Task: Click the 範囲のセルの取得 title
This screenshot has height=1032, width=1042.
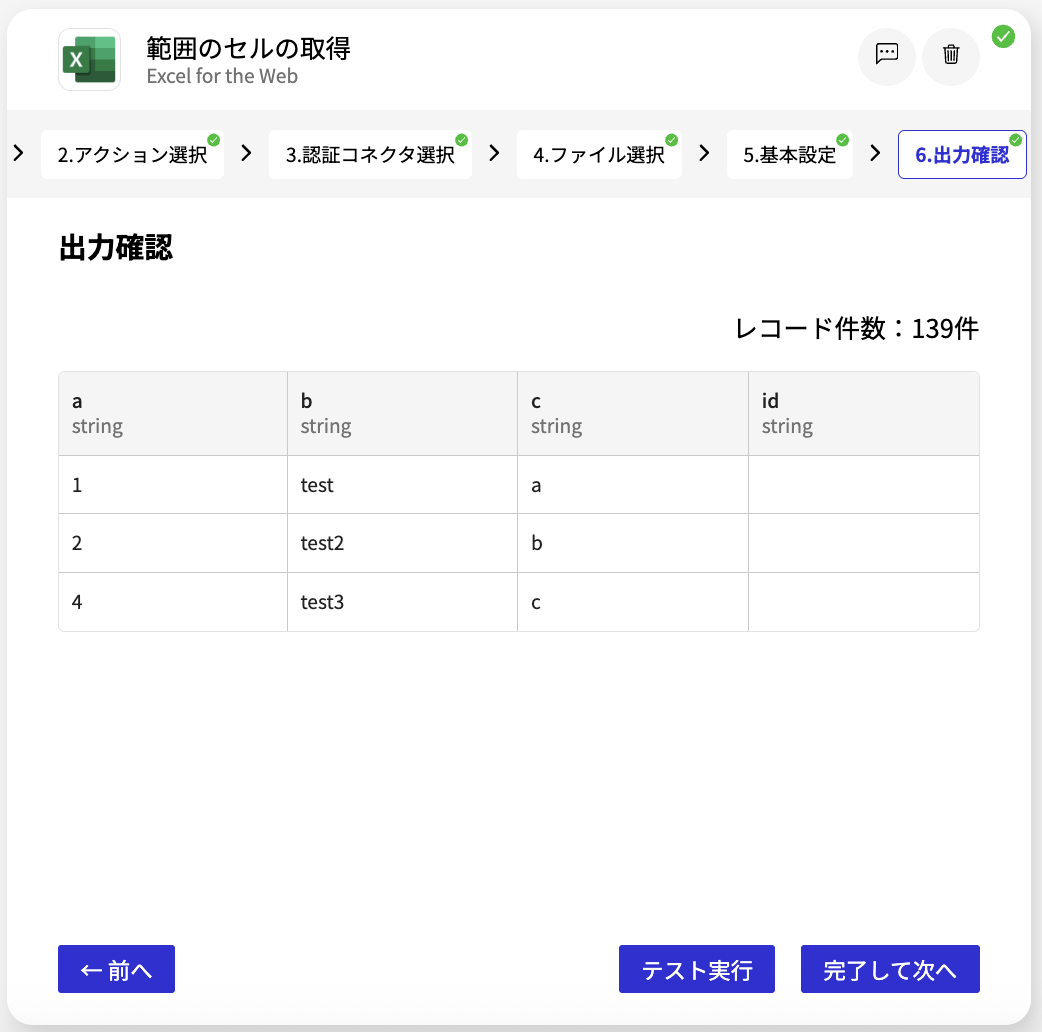Action: (x=249, y=49)
